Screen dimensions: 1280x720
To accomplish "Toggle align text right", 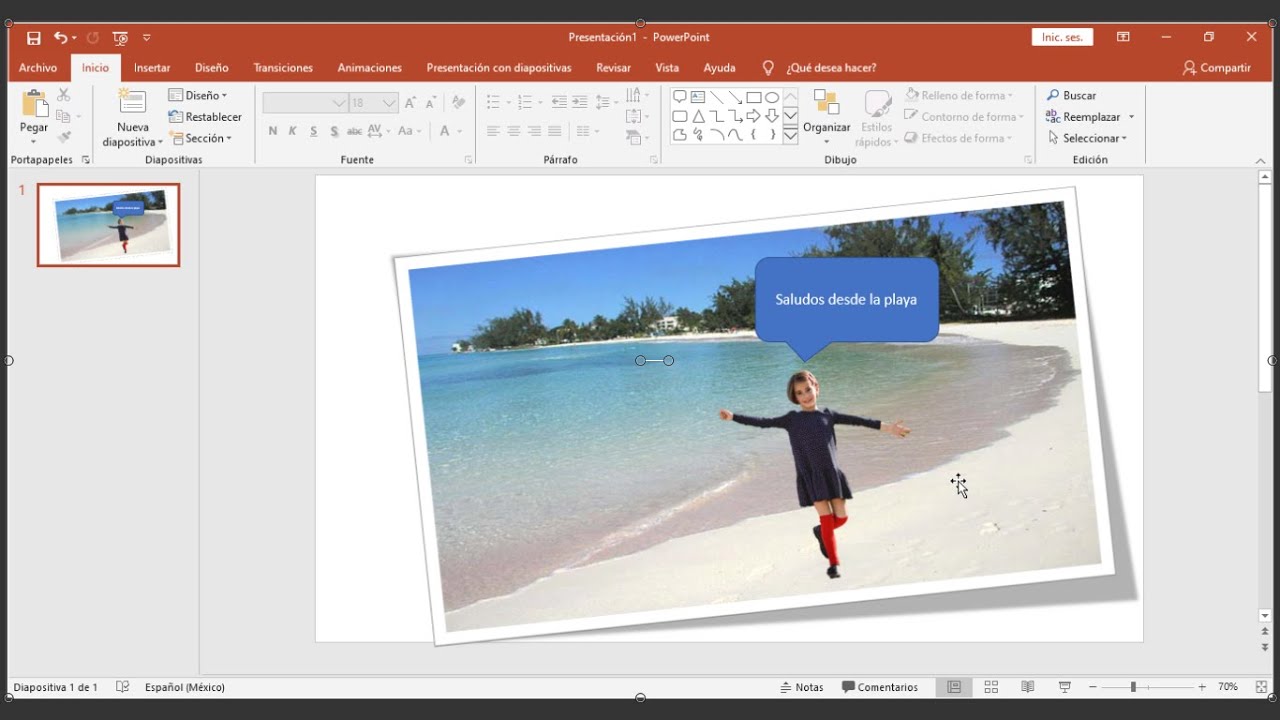I will tap(534, 131).
